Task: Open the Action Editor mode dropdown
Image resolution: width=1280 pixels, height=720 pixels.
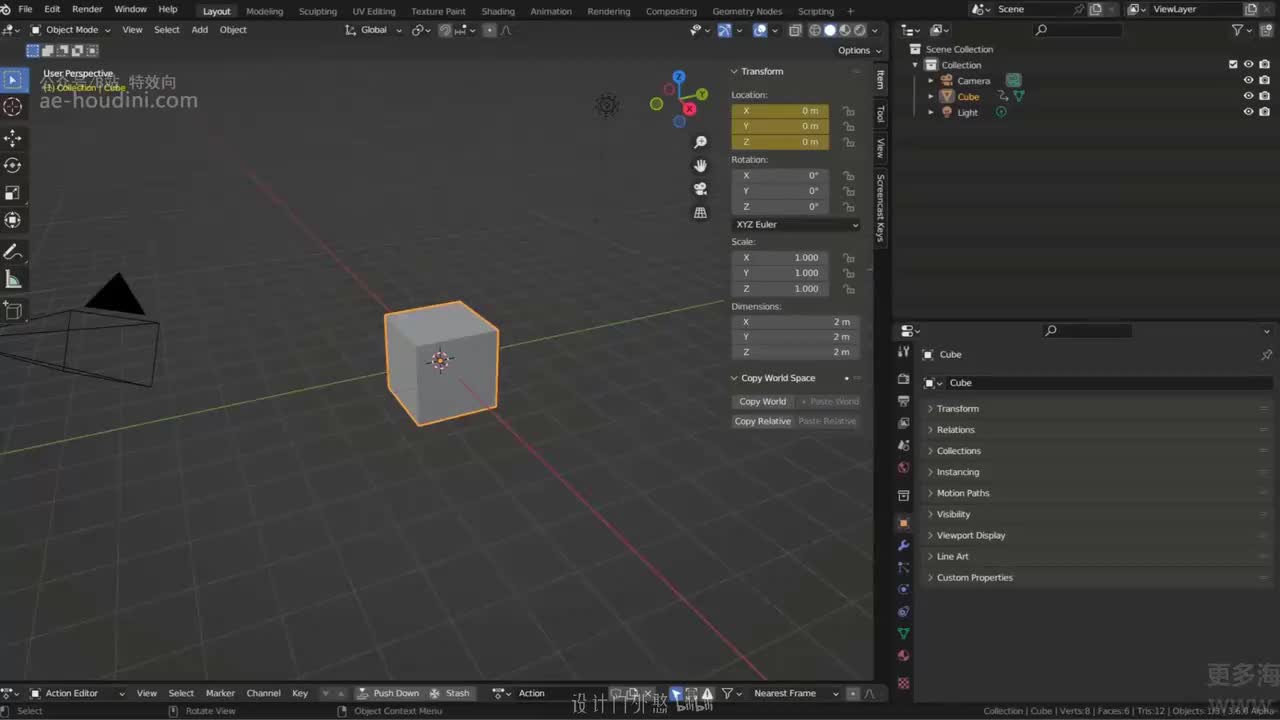Action: (x=78, y=693)
